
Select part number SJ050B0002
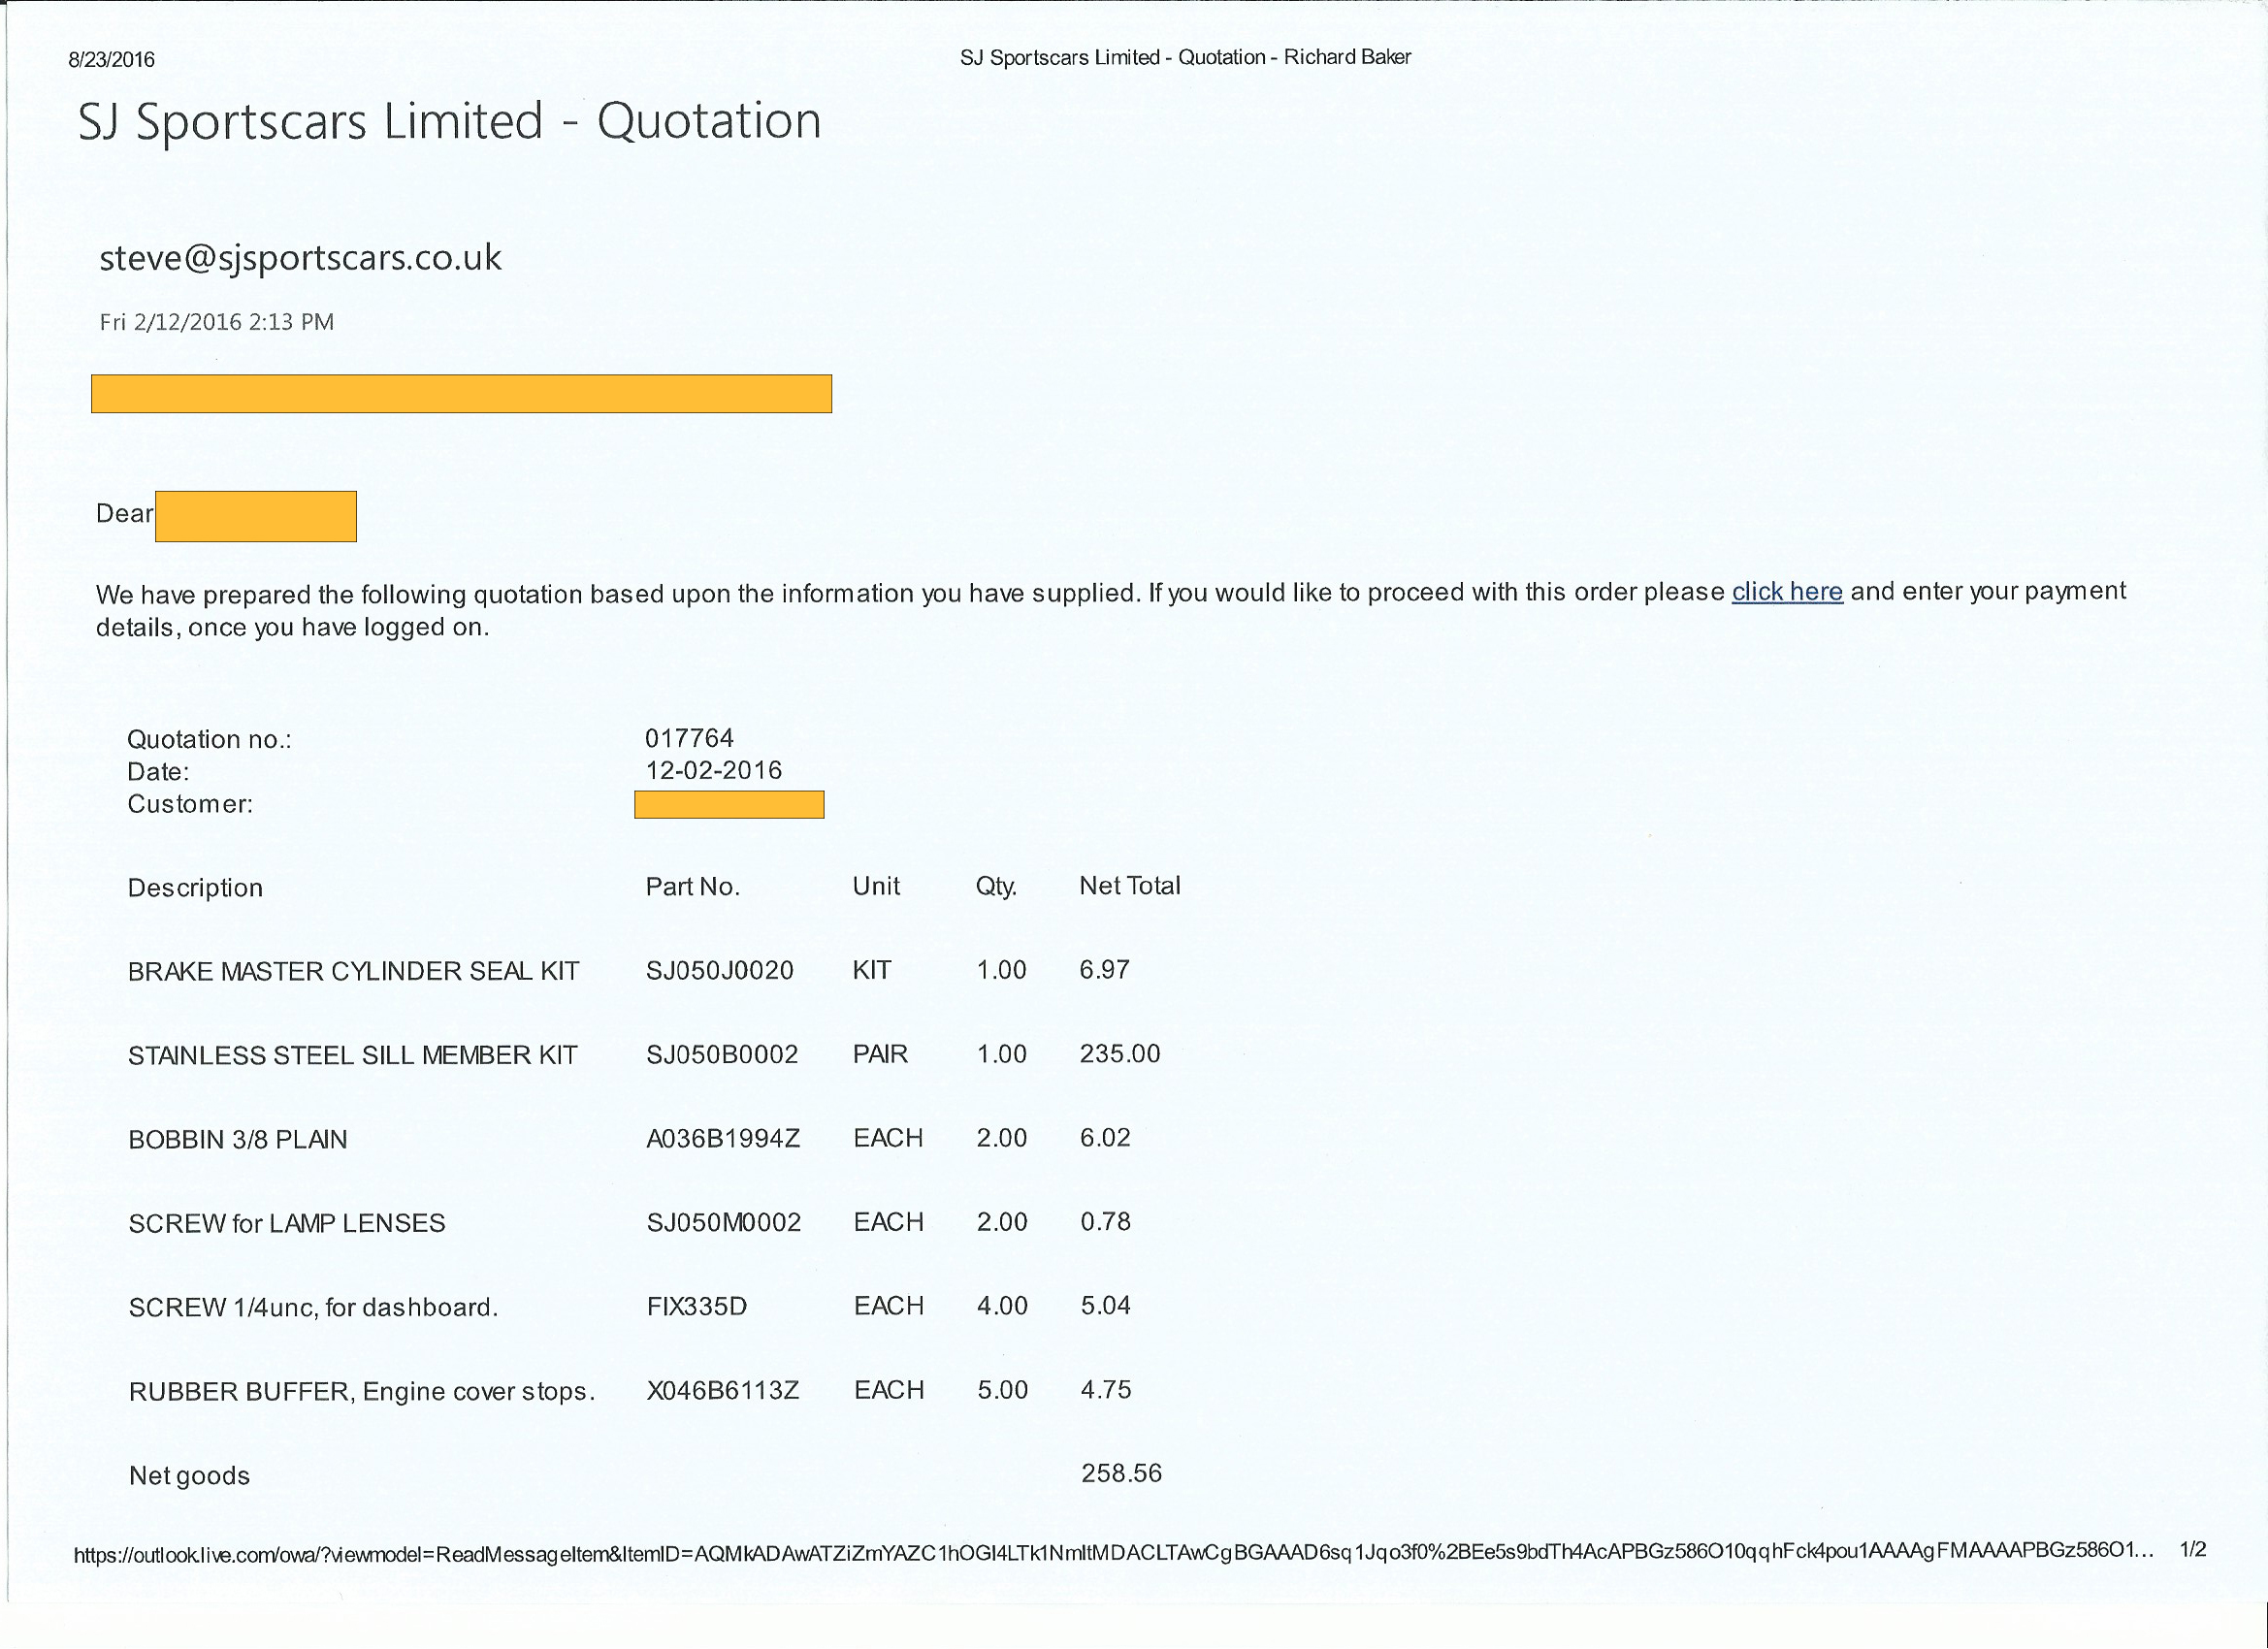pyautogui.click(x=722, y=1054)
